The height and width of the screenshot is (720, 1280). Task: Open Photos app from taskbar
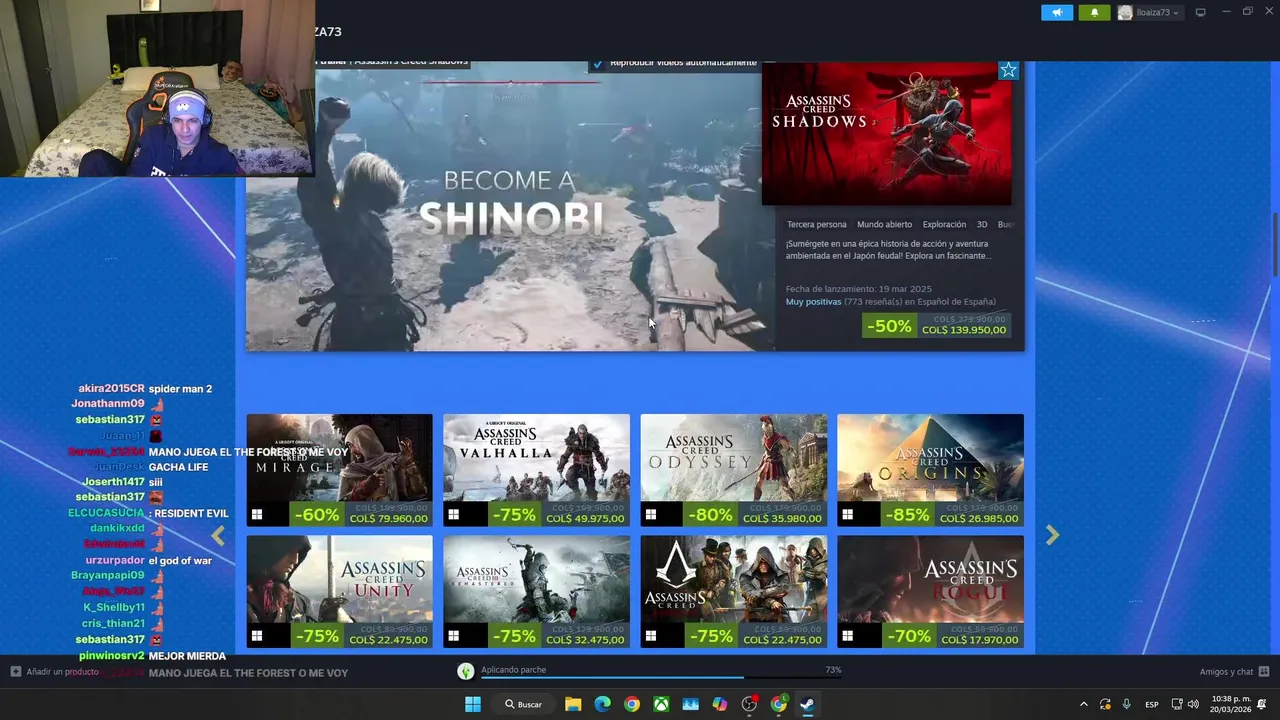[x=690, y=704]
